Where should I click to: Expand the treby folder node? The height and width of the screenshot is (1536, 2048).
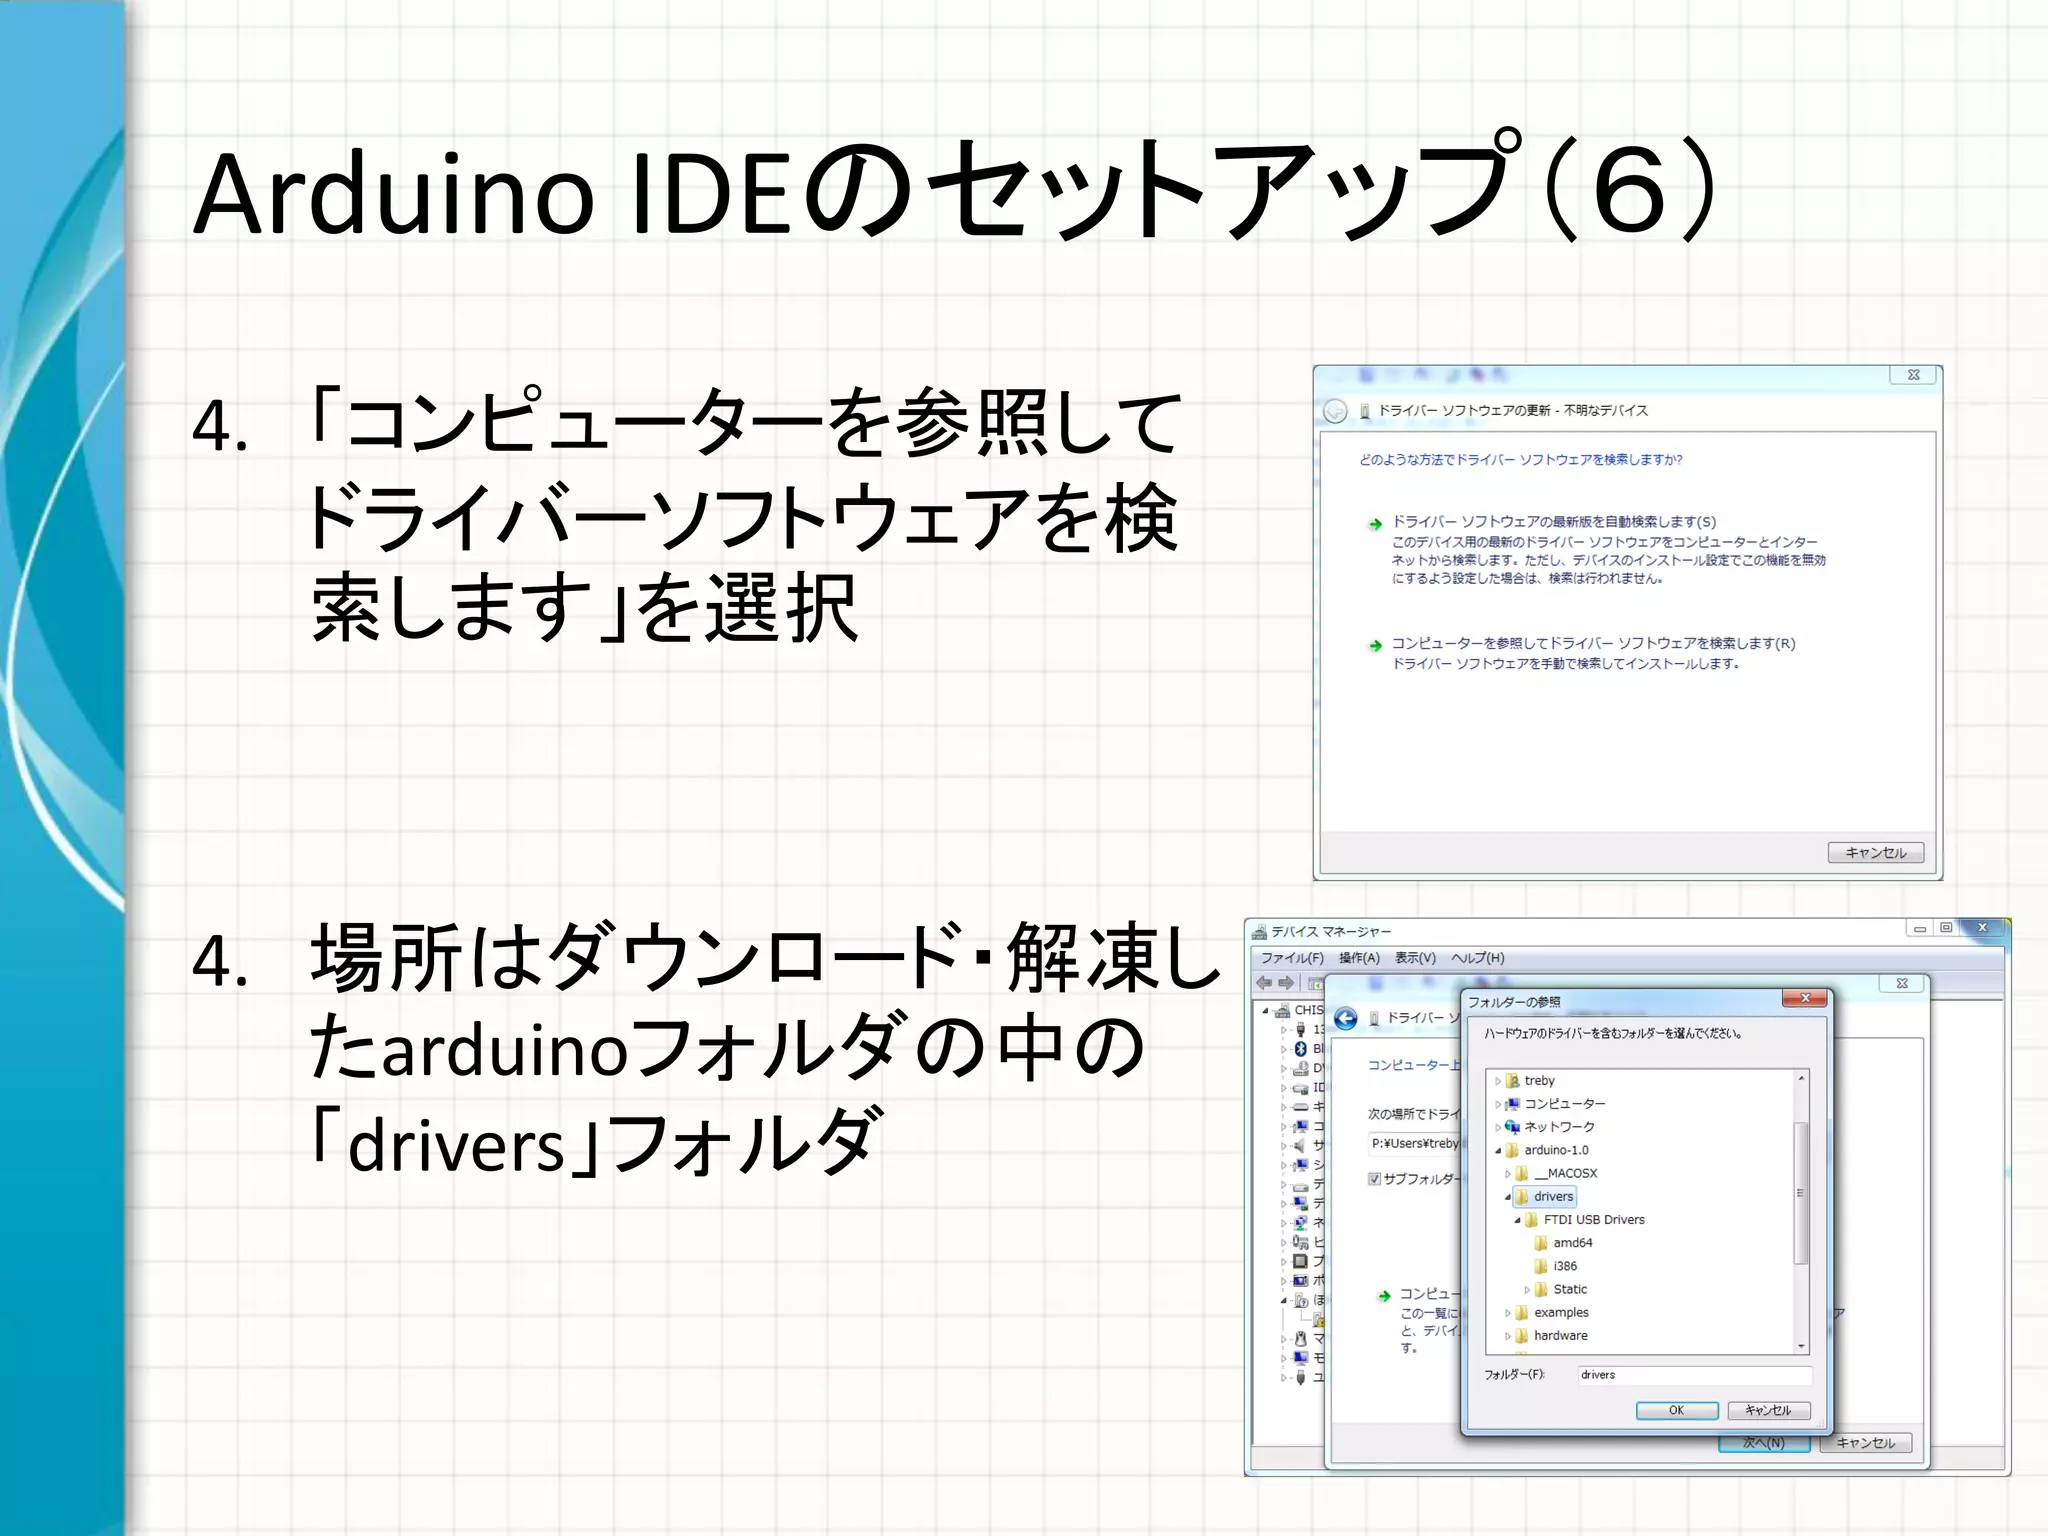1498,1081
